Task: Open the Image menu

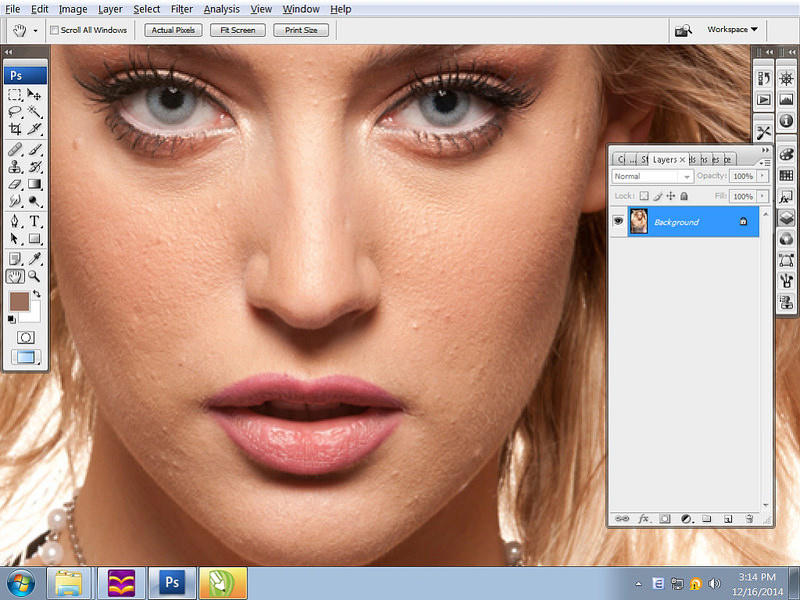Action: [73, 9]
